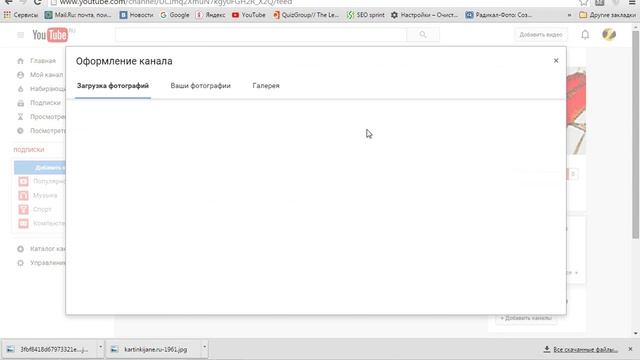Open the hamburger guide menu
This screenshot has height=360, width=640.
tap(20, 35)
